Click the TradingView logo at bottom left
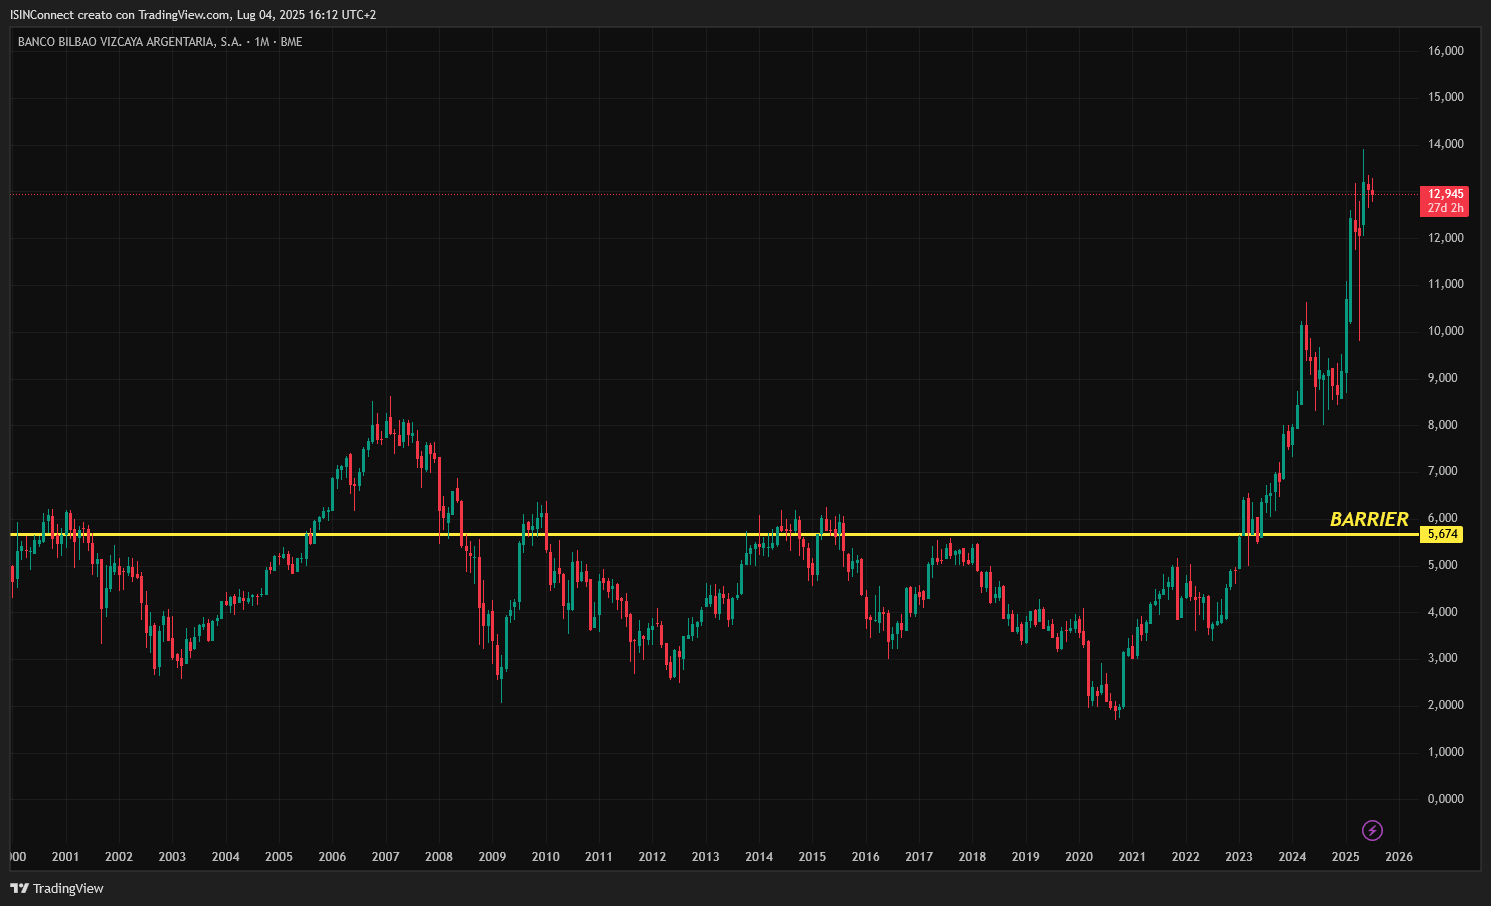The height and width of the screenshot is (906, 1491). (57, 888)
